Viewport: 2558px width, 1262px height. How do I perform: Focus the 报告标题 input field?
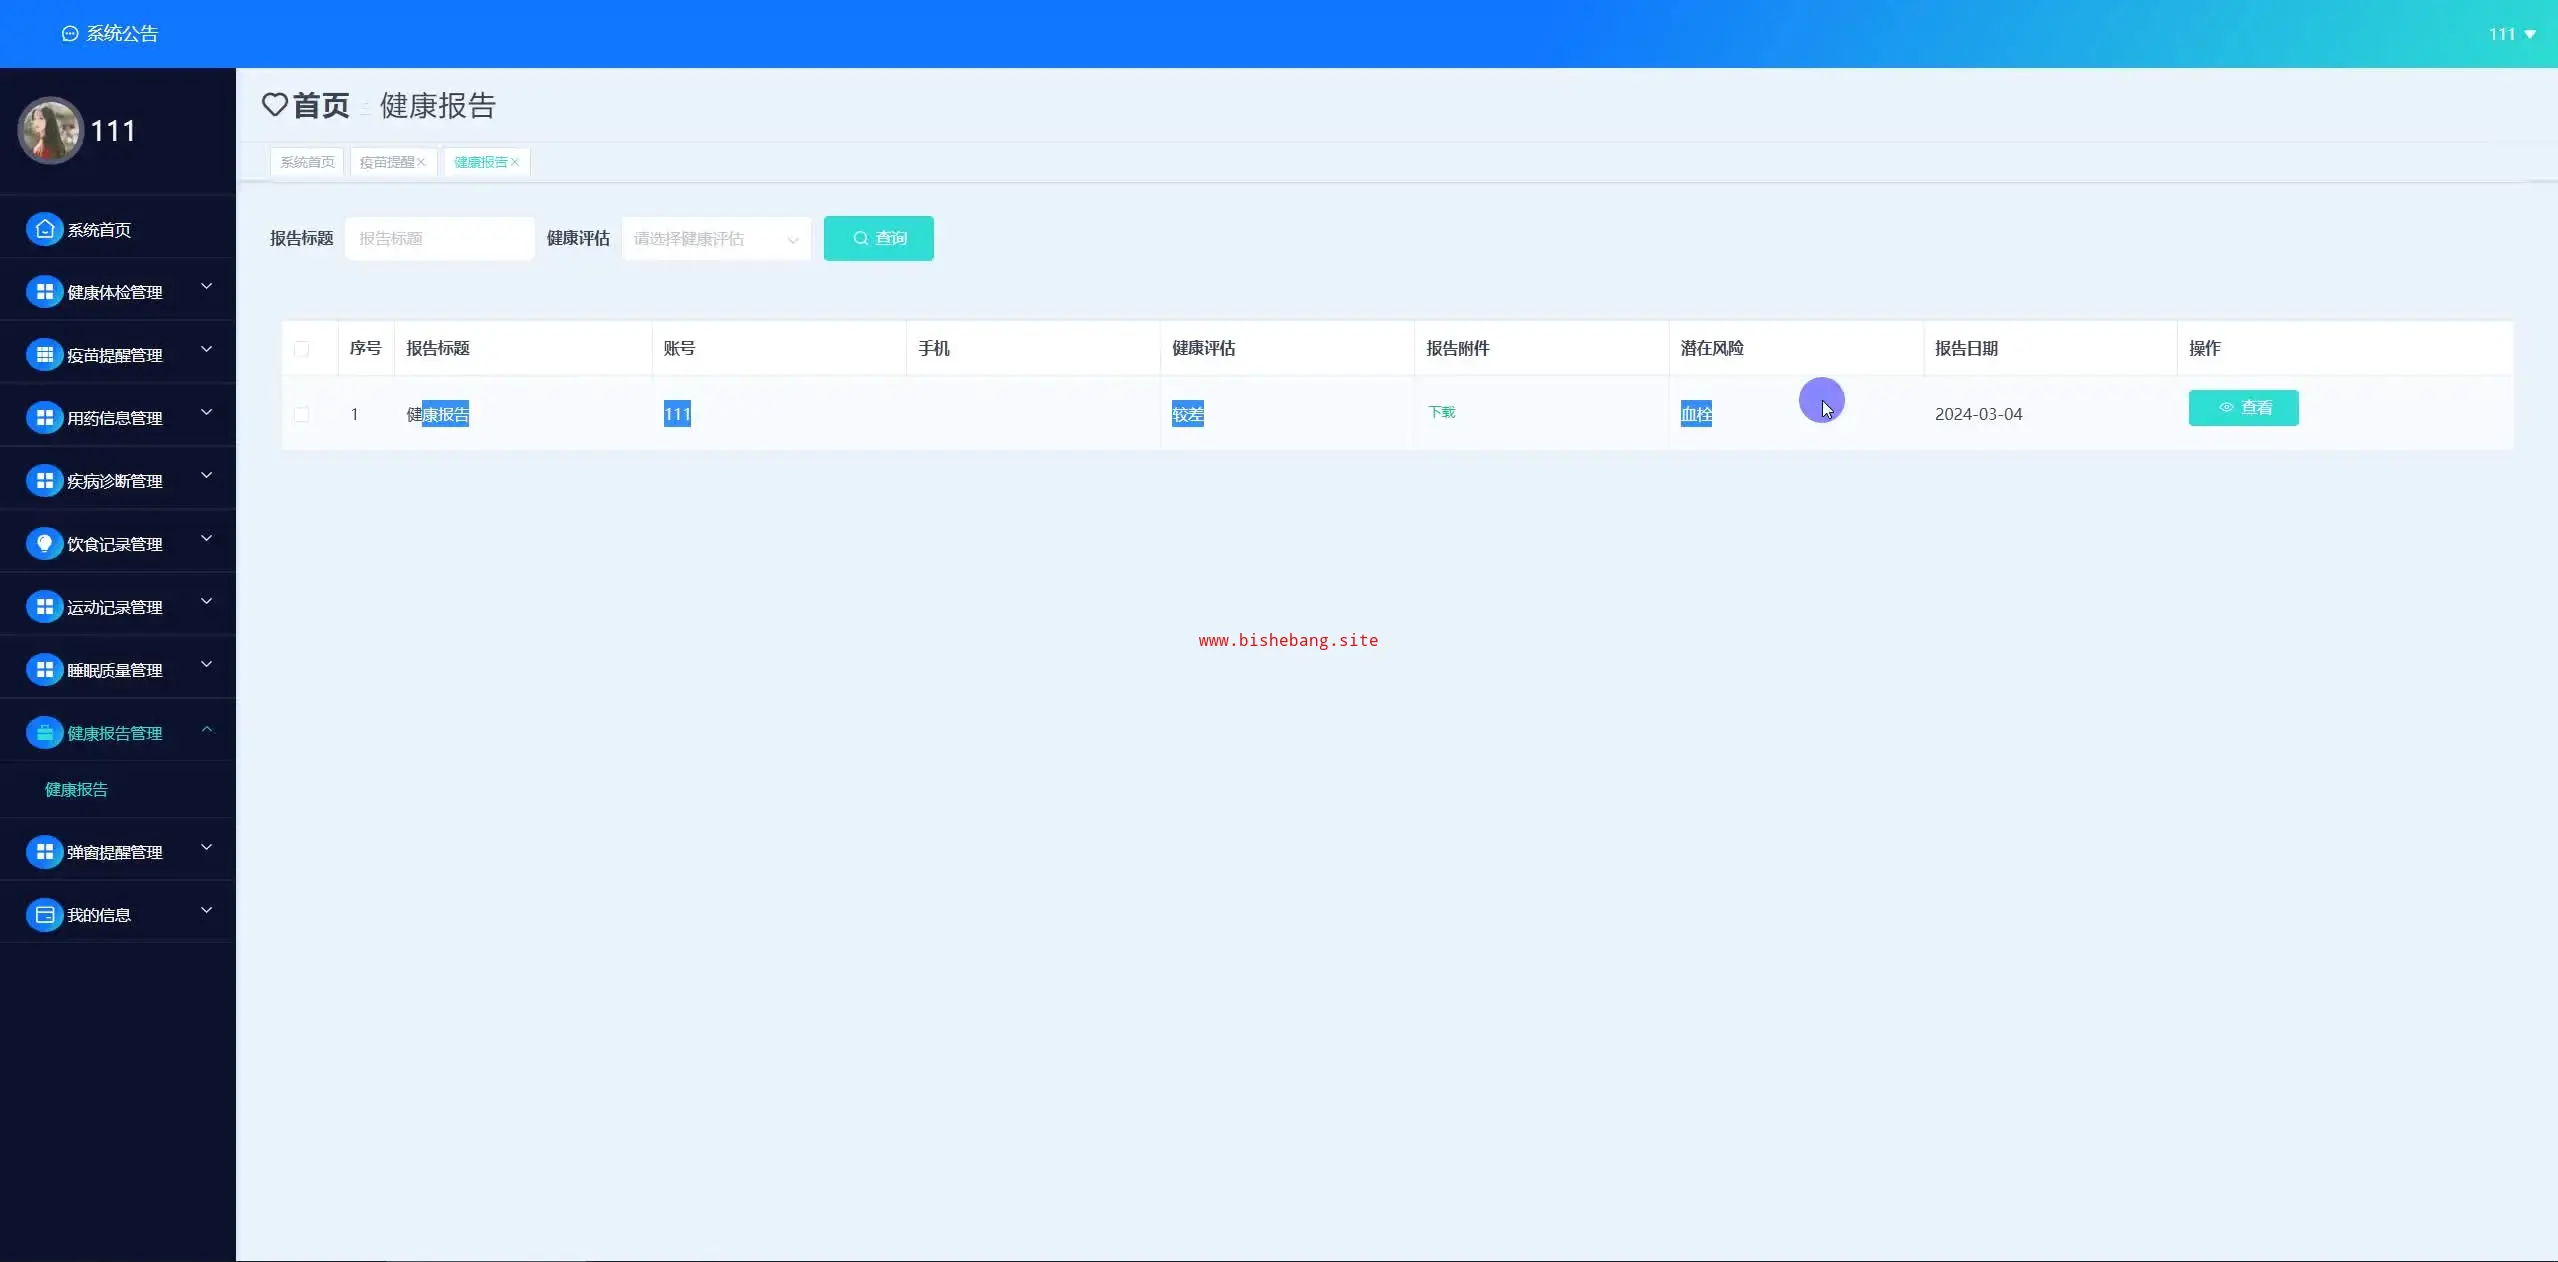439,239
